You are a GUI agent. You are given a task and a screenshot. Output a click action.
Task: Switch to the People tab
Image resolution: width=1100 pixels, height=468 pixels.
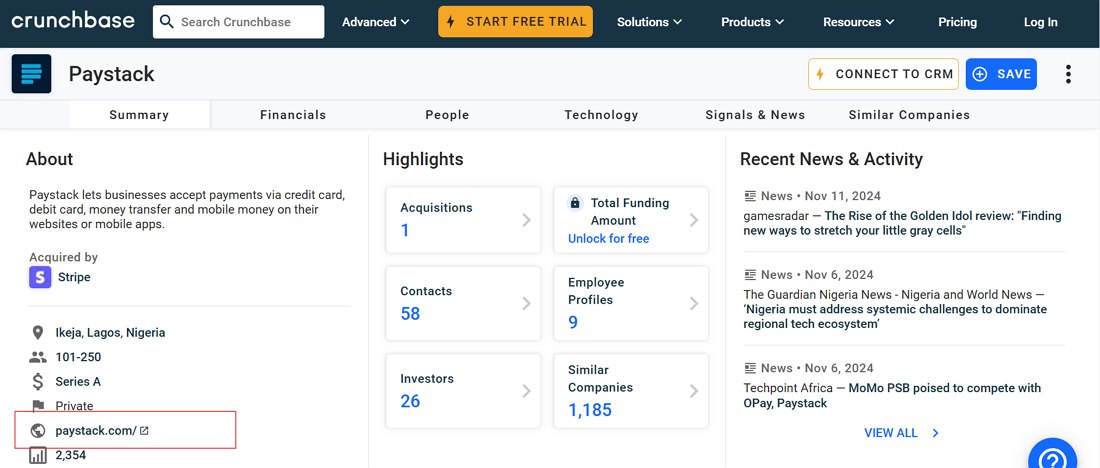(447, 115)
